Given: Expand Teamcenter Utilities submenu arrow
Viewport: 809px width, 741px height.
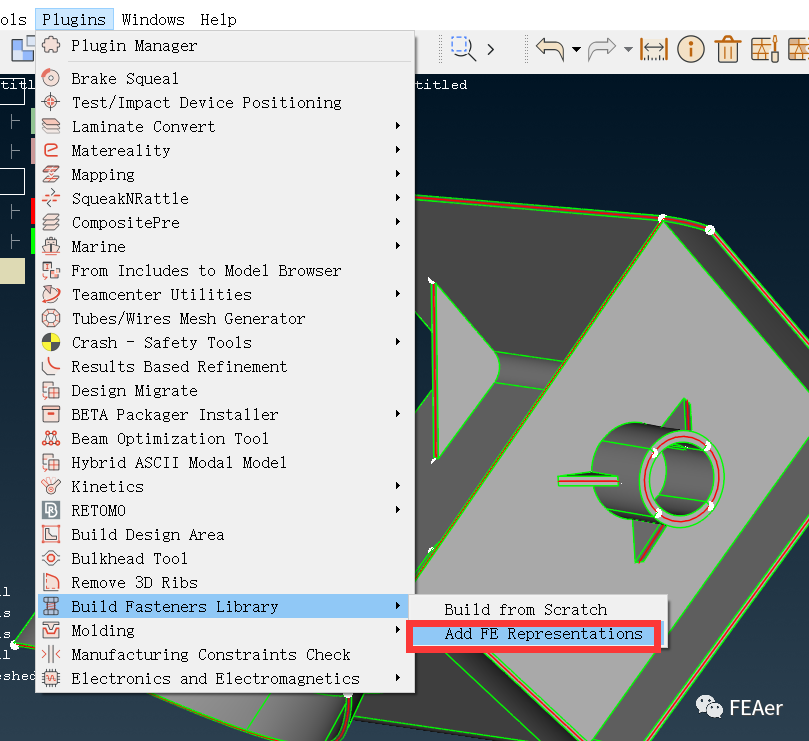Looking at the screenshot, I should pos(398,294).
